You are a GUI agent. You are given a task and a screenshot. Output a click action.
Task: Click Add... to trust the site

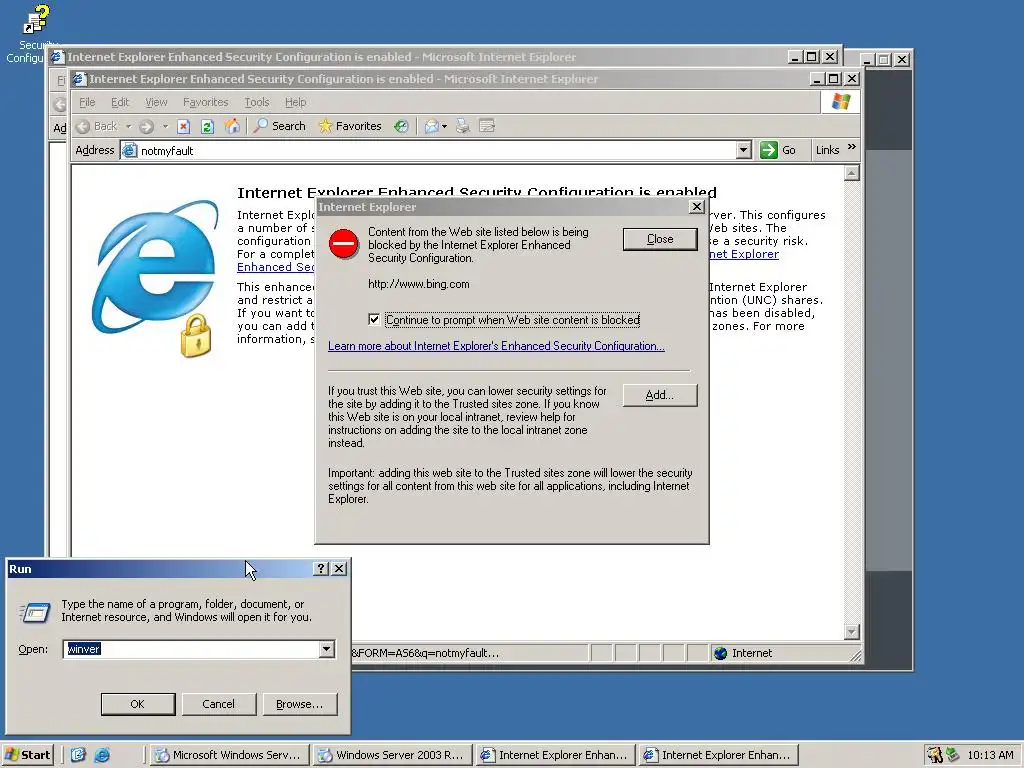(x=660, y=395)
